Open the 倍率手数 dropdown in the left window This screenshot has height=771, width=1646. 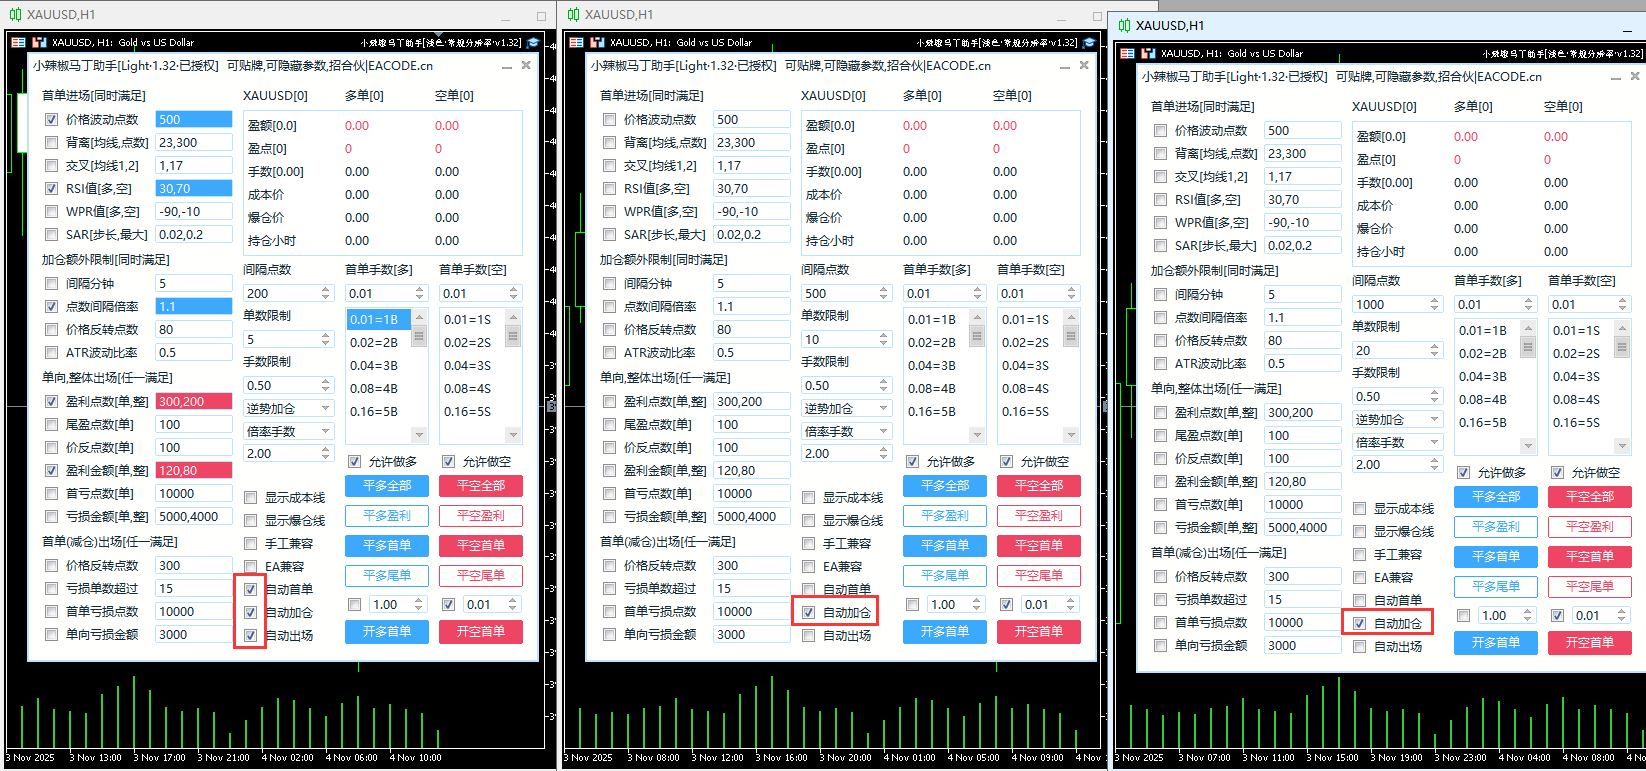288,432
